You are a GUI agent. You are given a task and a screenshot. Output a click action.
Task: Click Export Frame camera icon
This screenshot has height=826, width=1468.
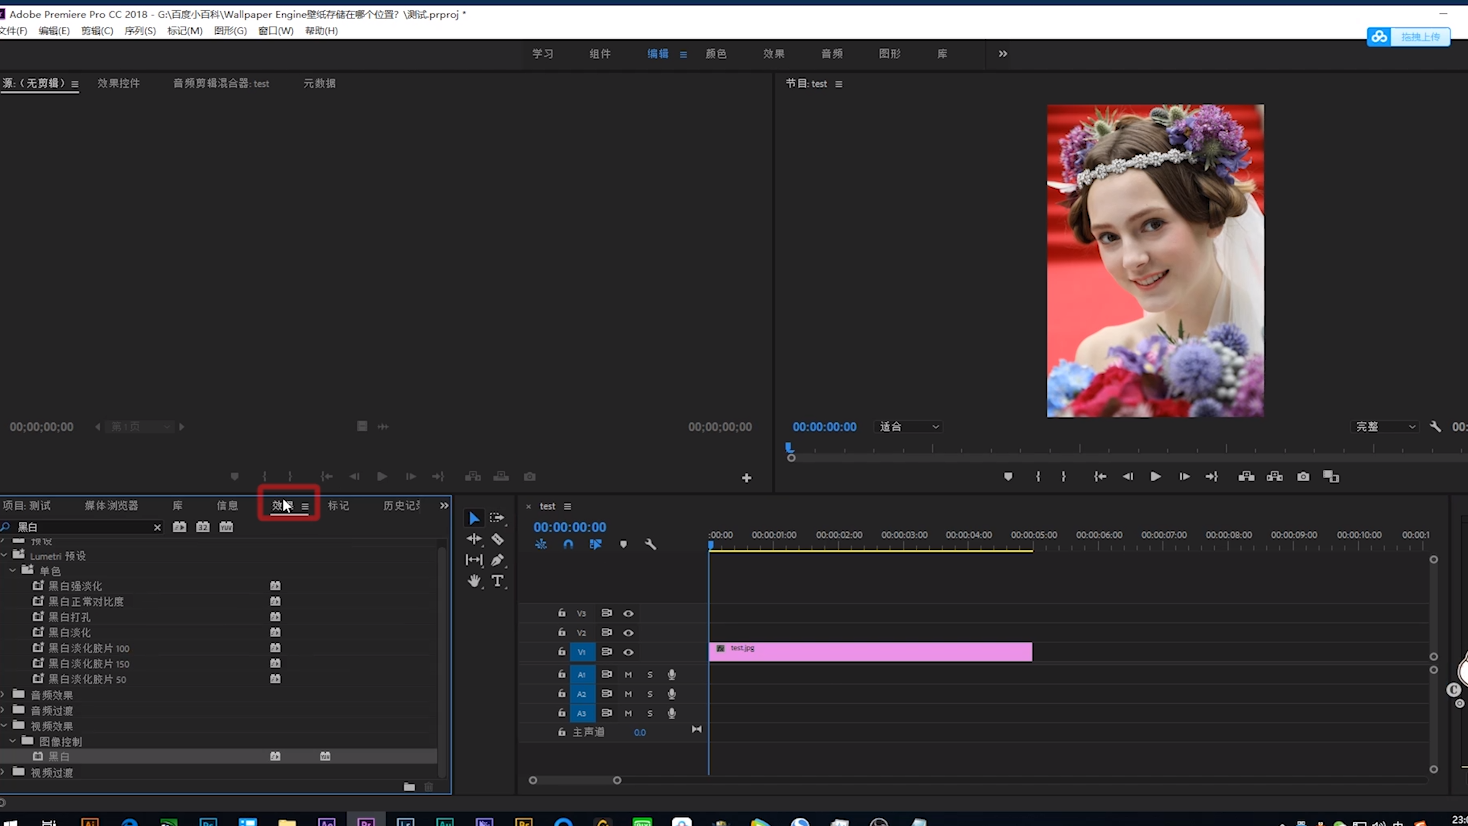click(x=1303, y=477)
